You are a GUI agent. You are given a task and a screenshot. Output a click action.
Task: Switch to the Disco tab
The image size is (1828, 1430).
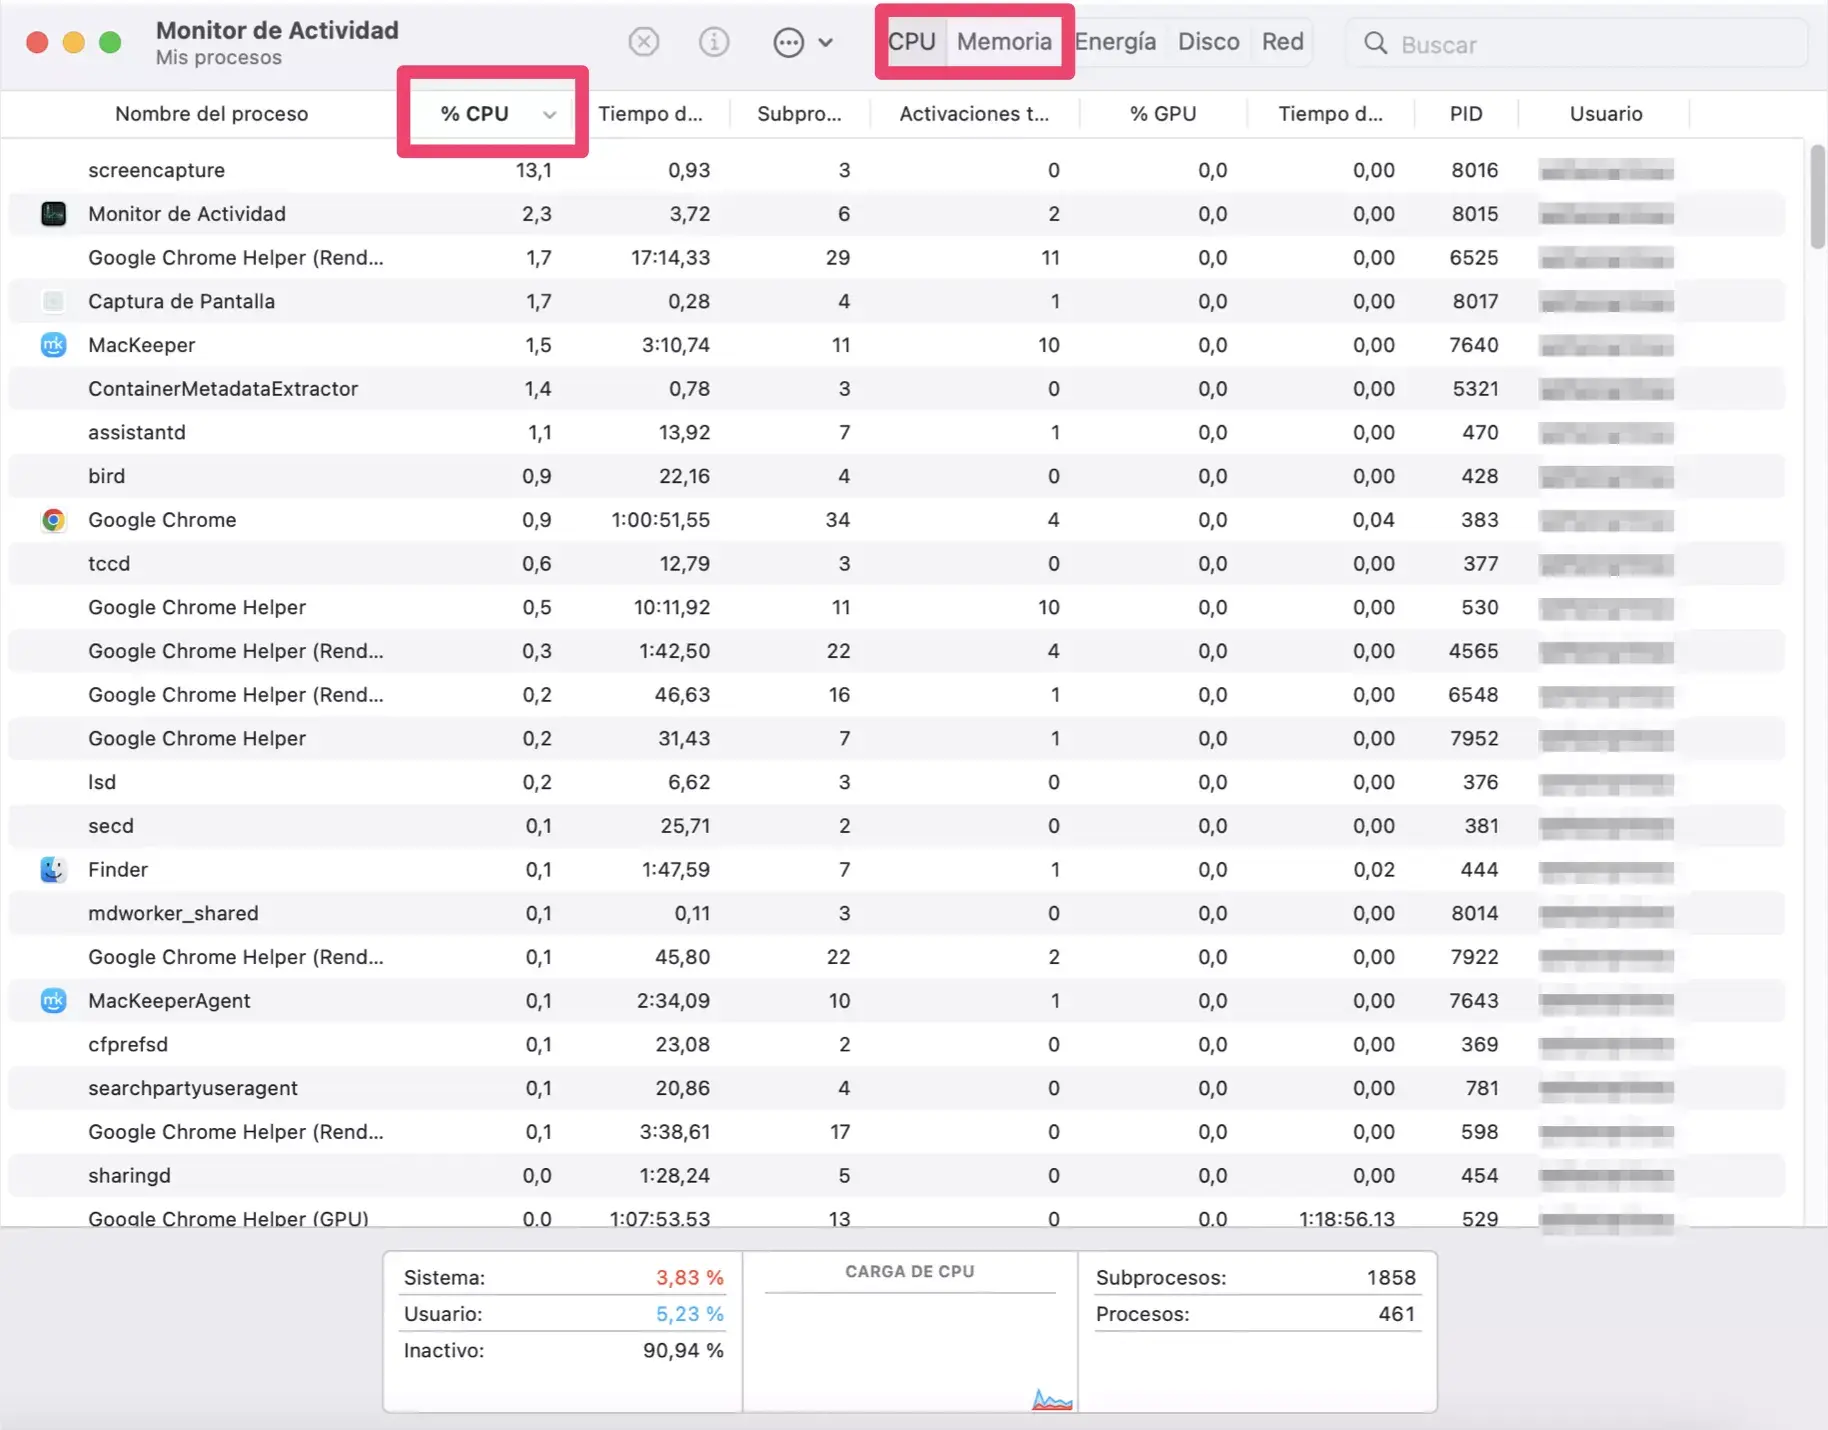(x=1208, y=42)
